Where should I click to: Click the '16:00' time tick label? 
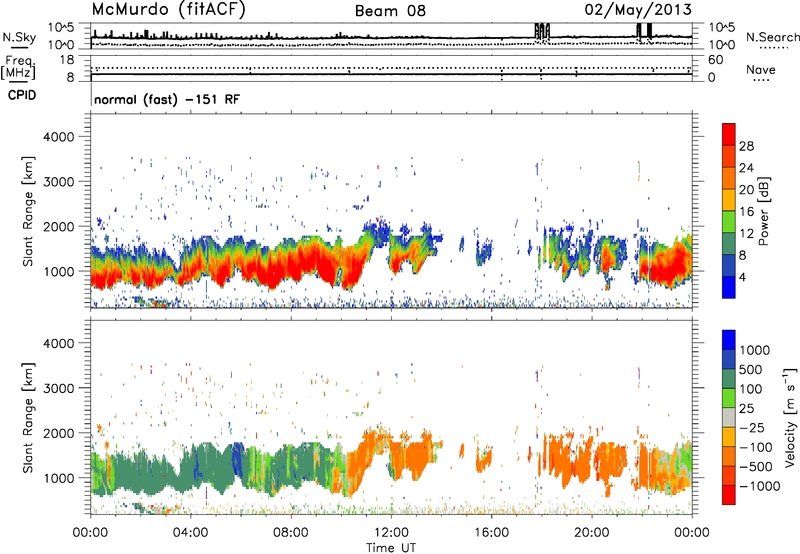point(492,533)
